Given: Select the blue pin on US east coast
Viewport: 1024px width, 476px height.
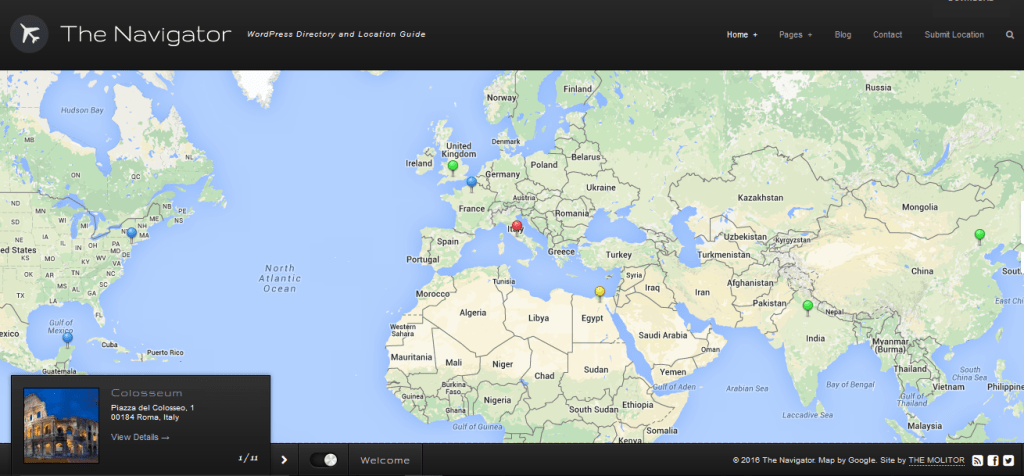Looking at the screenshot, I should point(131,234).
